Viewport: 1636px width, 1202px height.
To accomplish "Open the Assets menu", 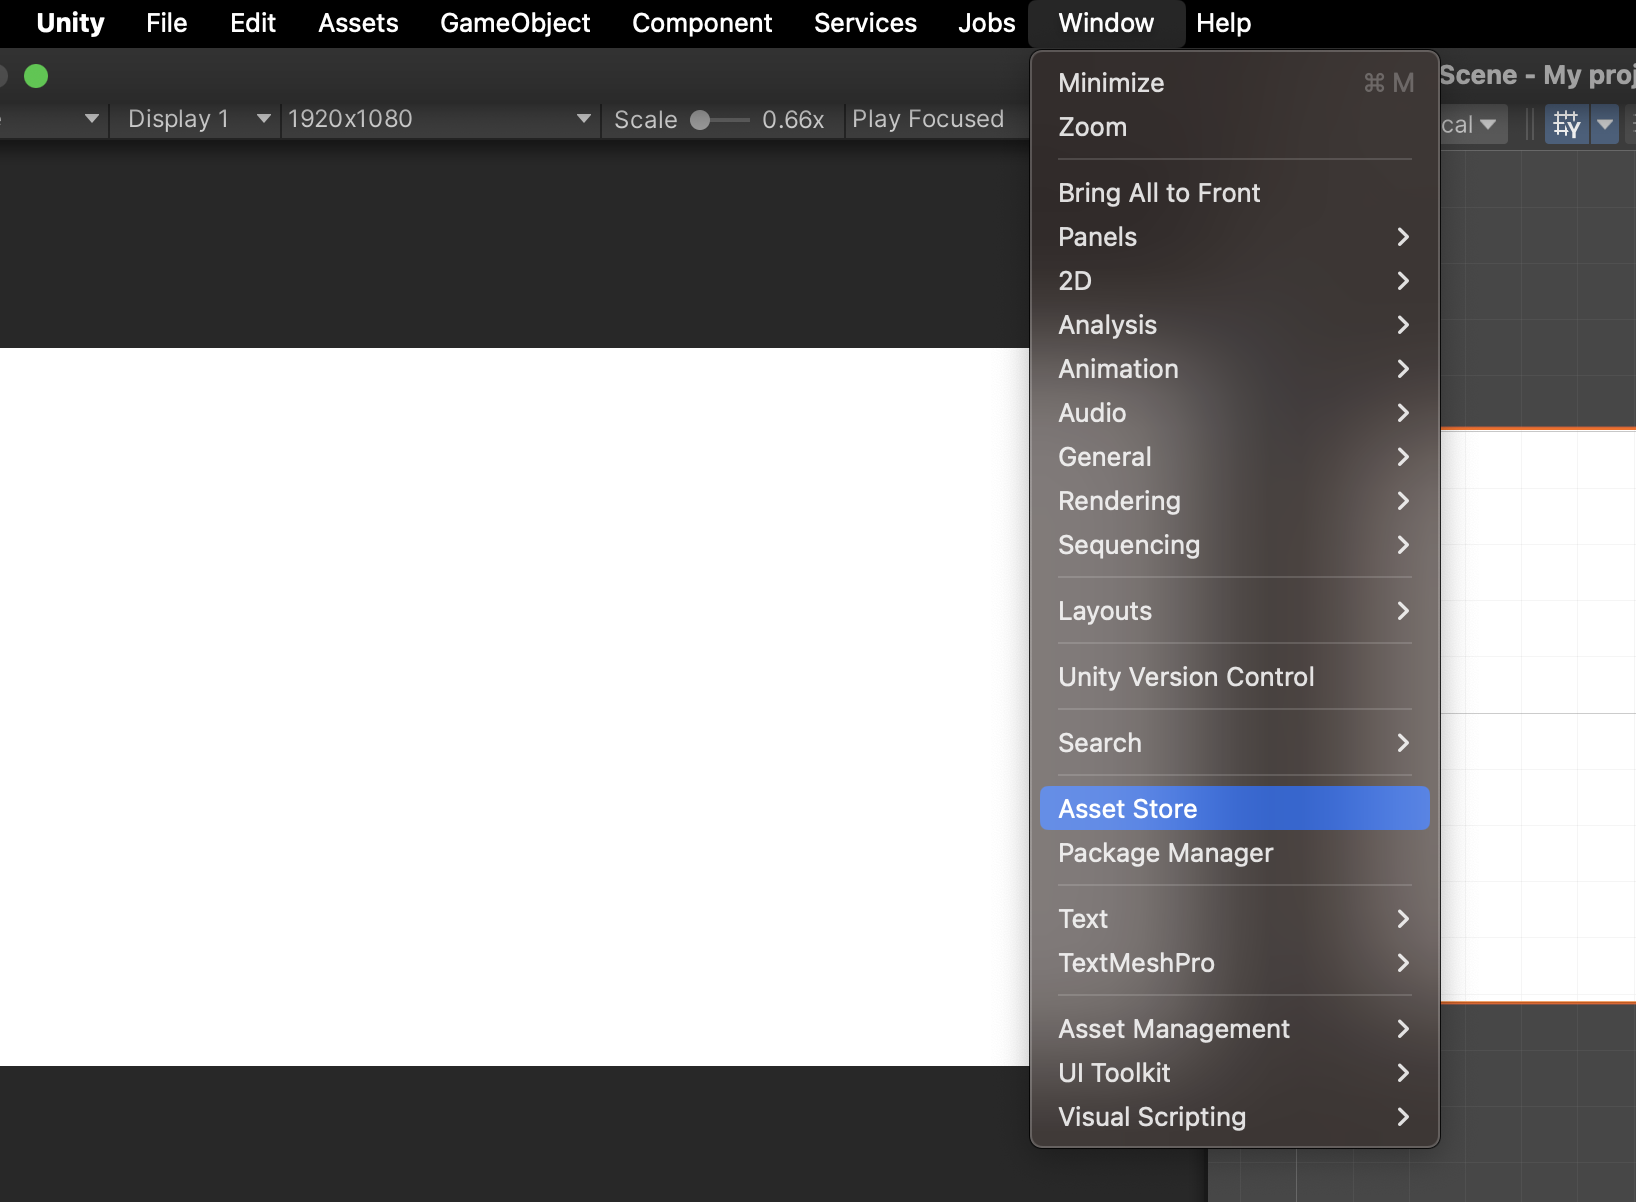I will (358, 23).
